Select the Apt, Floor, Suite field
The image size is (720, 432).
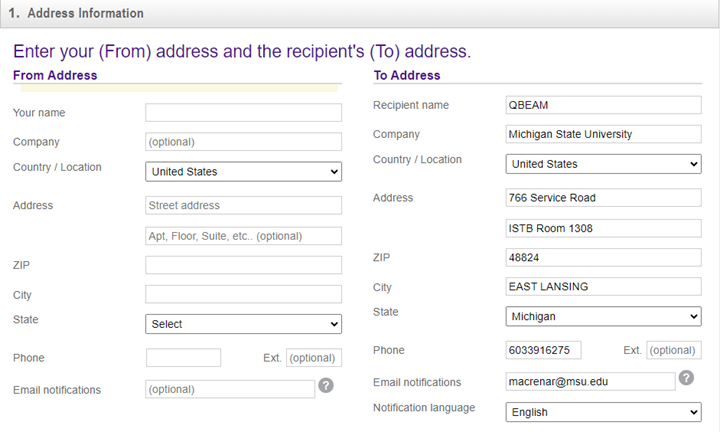point(243,236)
